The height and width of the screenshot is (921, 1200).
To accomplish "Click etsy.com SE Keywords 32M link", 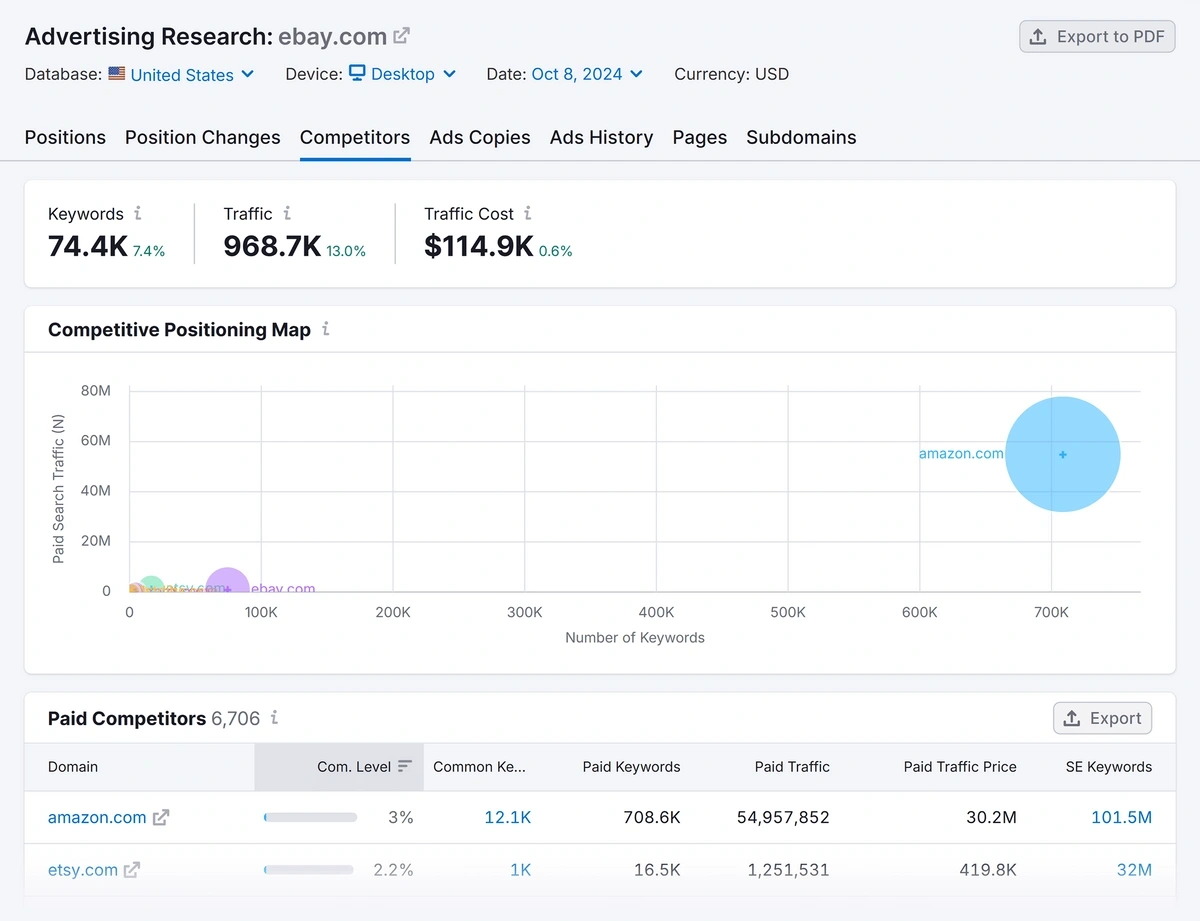I will coord(1134,870).
